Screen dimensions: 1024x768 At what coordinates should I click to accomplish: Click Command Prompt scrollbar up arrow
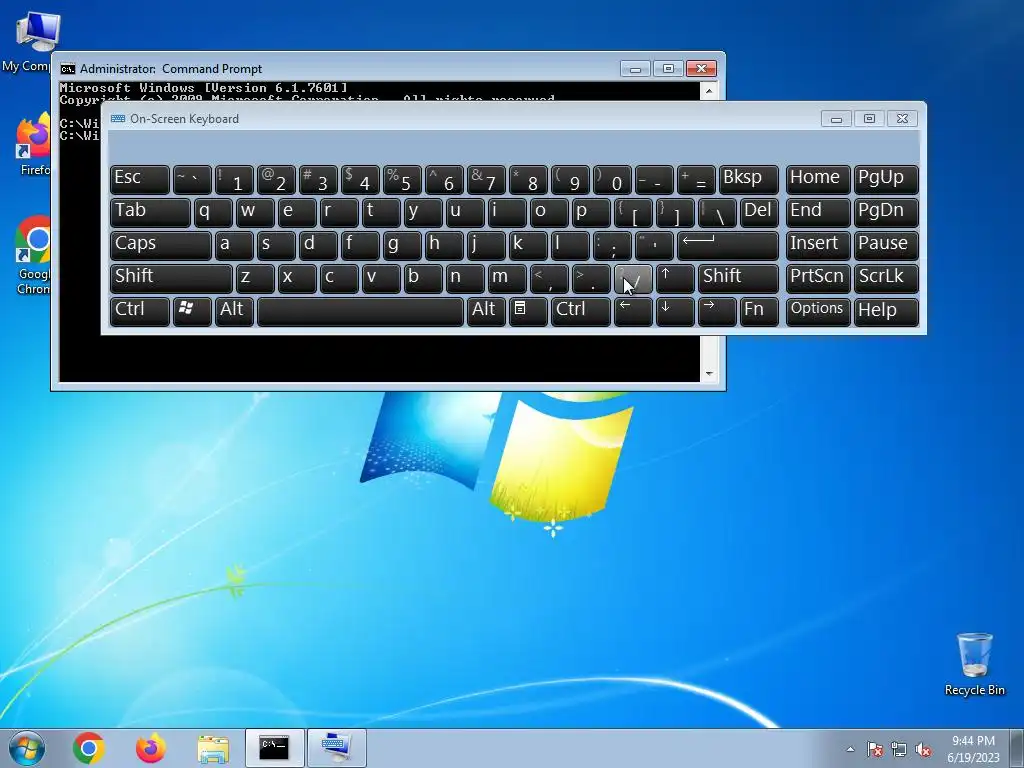[709, 90]
